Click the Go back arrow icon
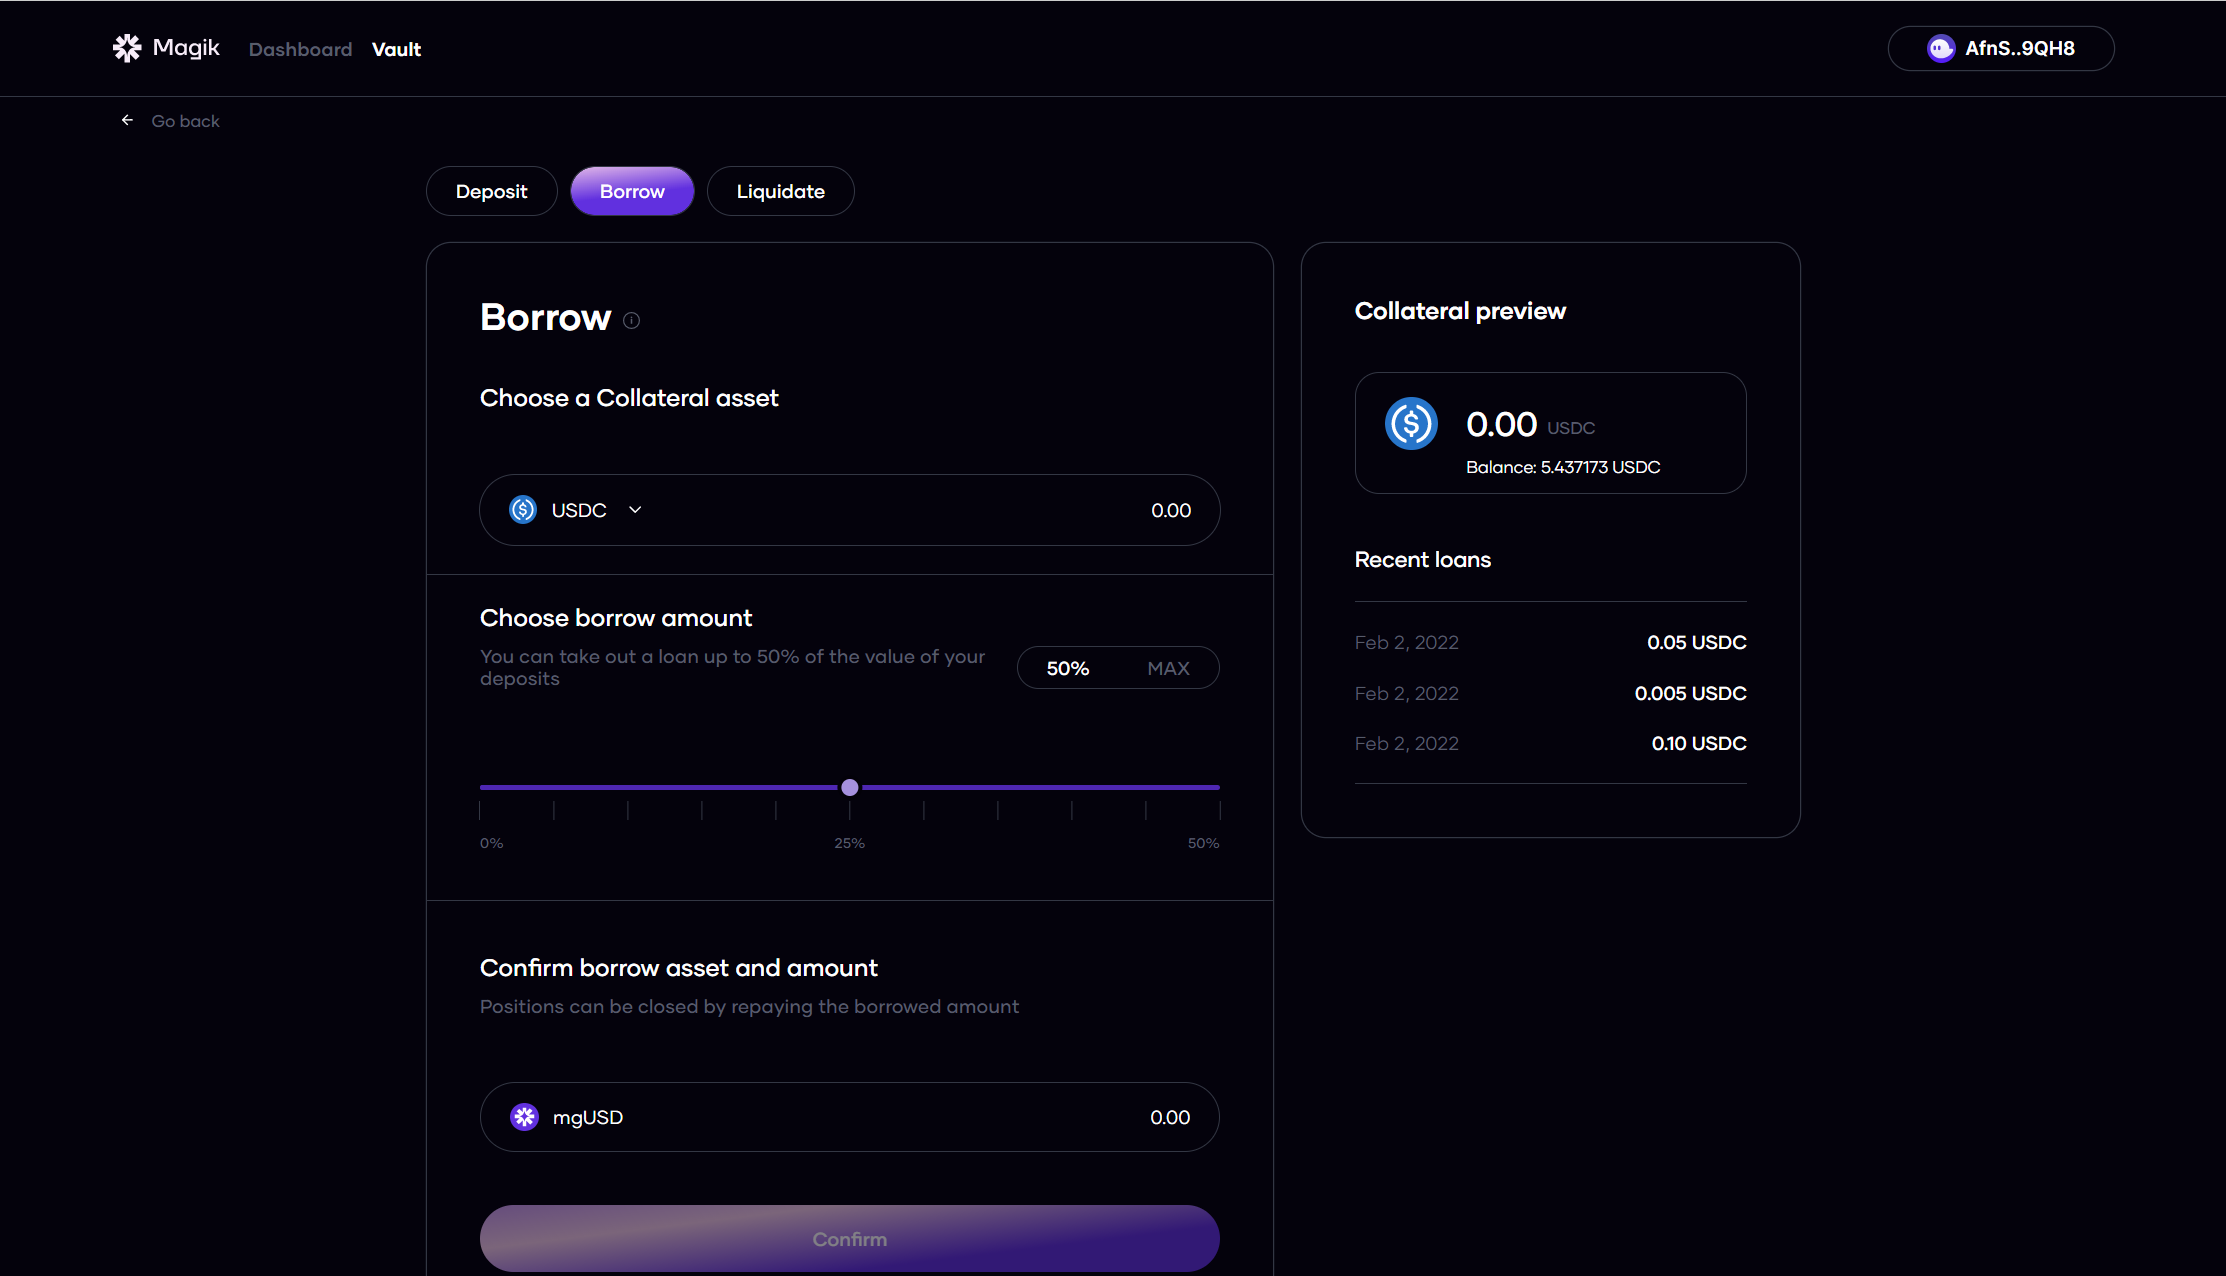 pyautogui.click(x=127, y=120)
